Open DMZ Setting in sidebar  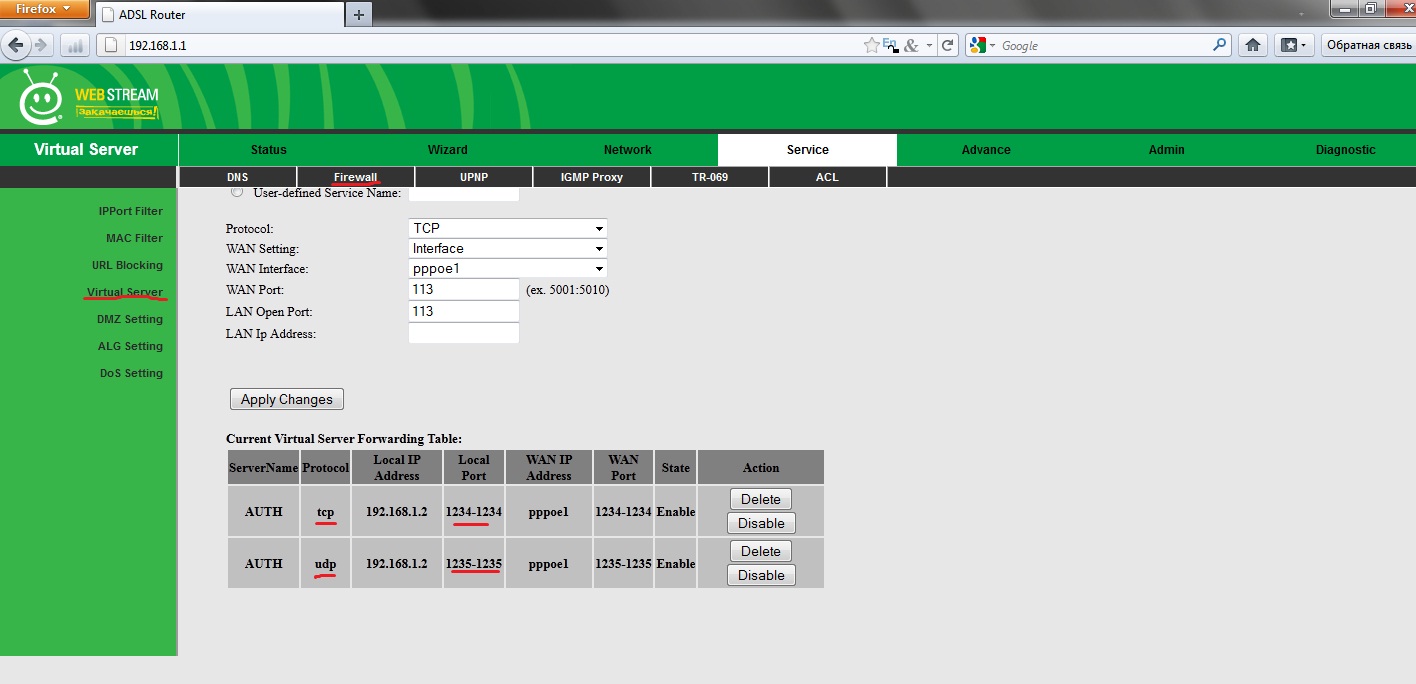129,319
